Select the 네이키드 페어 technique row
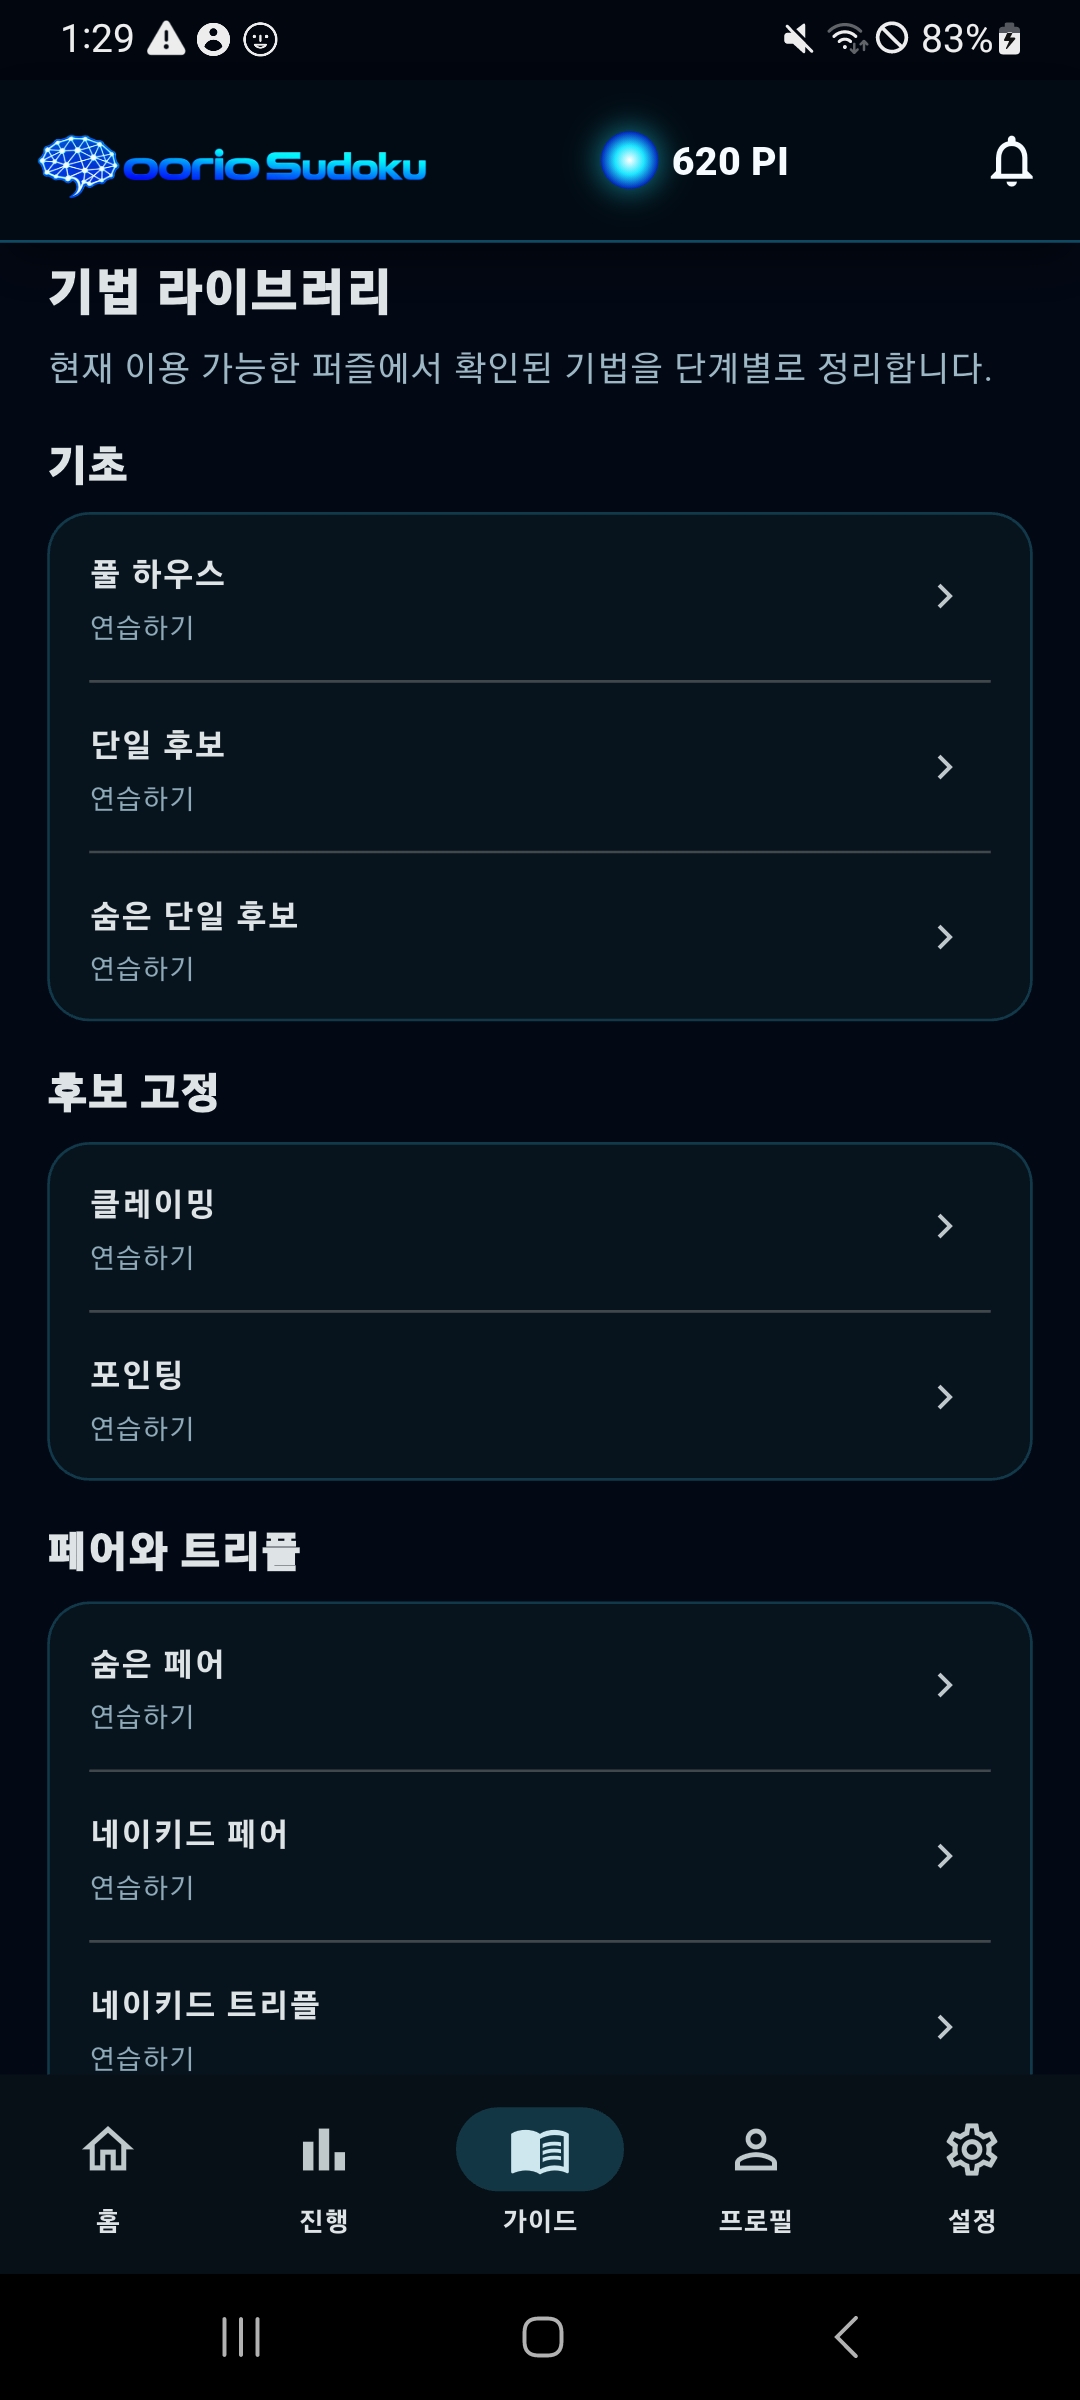 coord(540,1856)
